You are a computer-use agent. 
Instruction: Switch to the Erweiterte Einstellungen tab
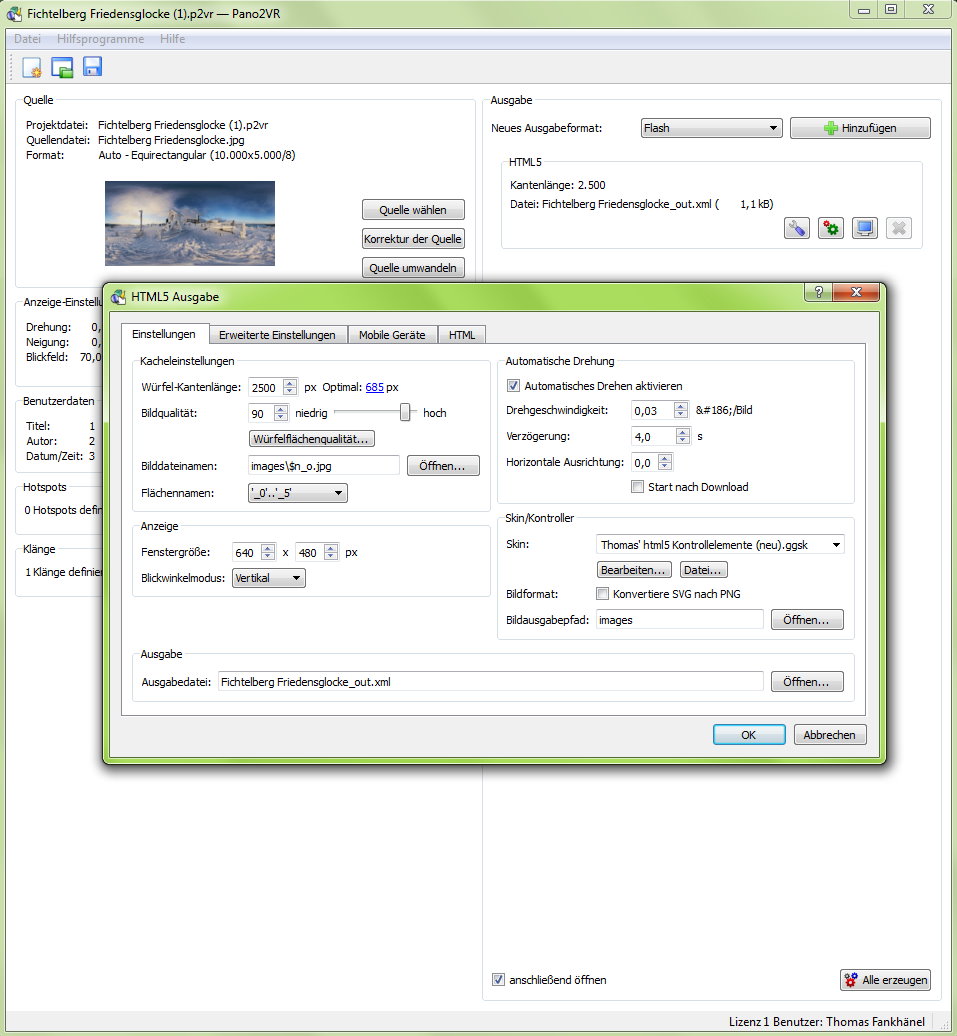tap(277, 335)
